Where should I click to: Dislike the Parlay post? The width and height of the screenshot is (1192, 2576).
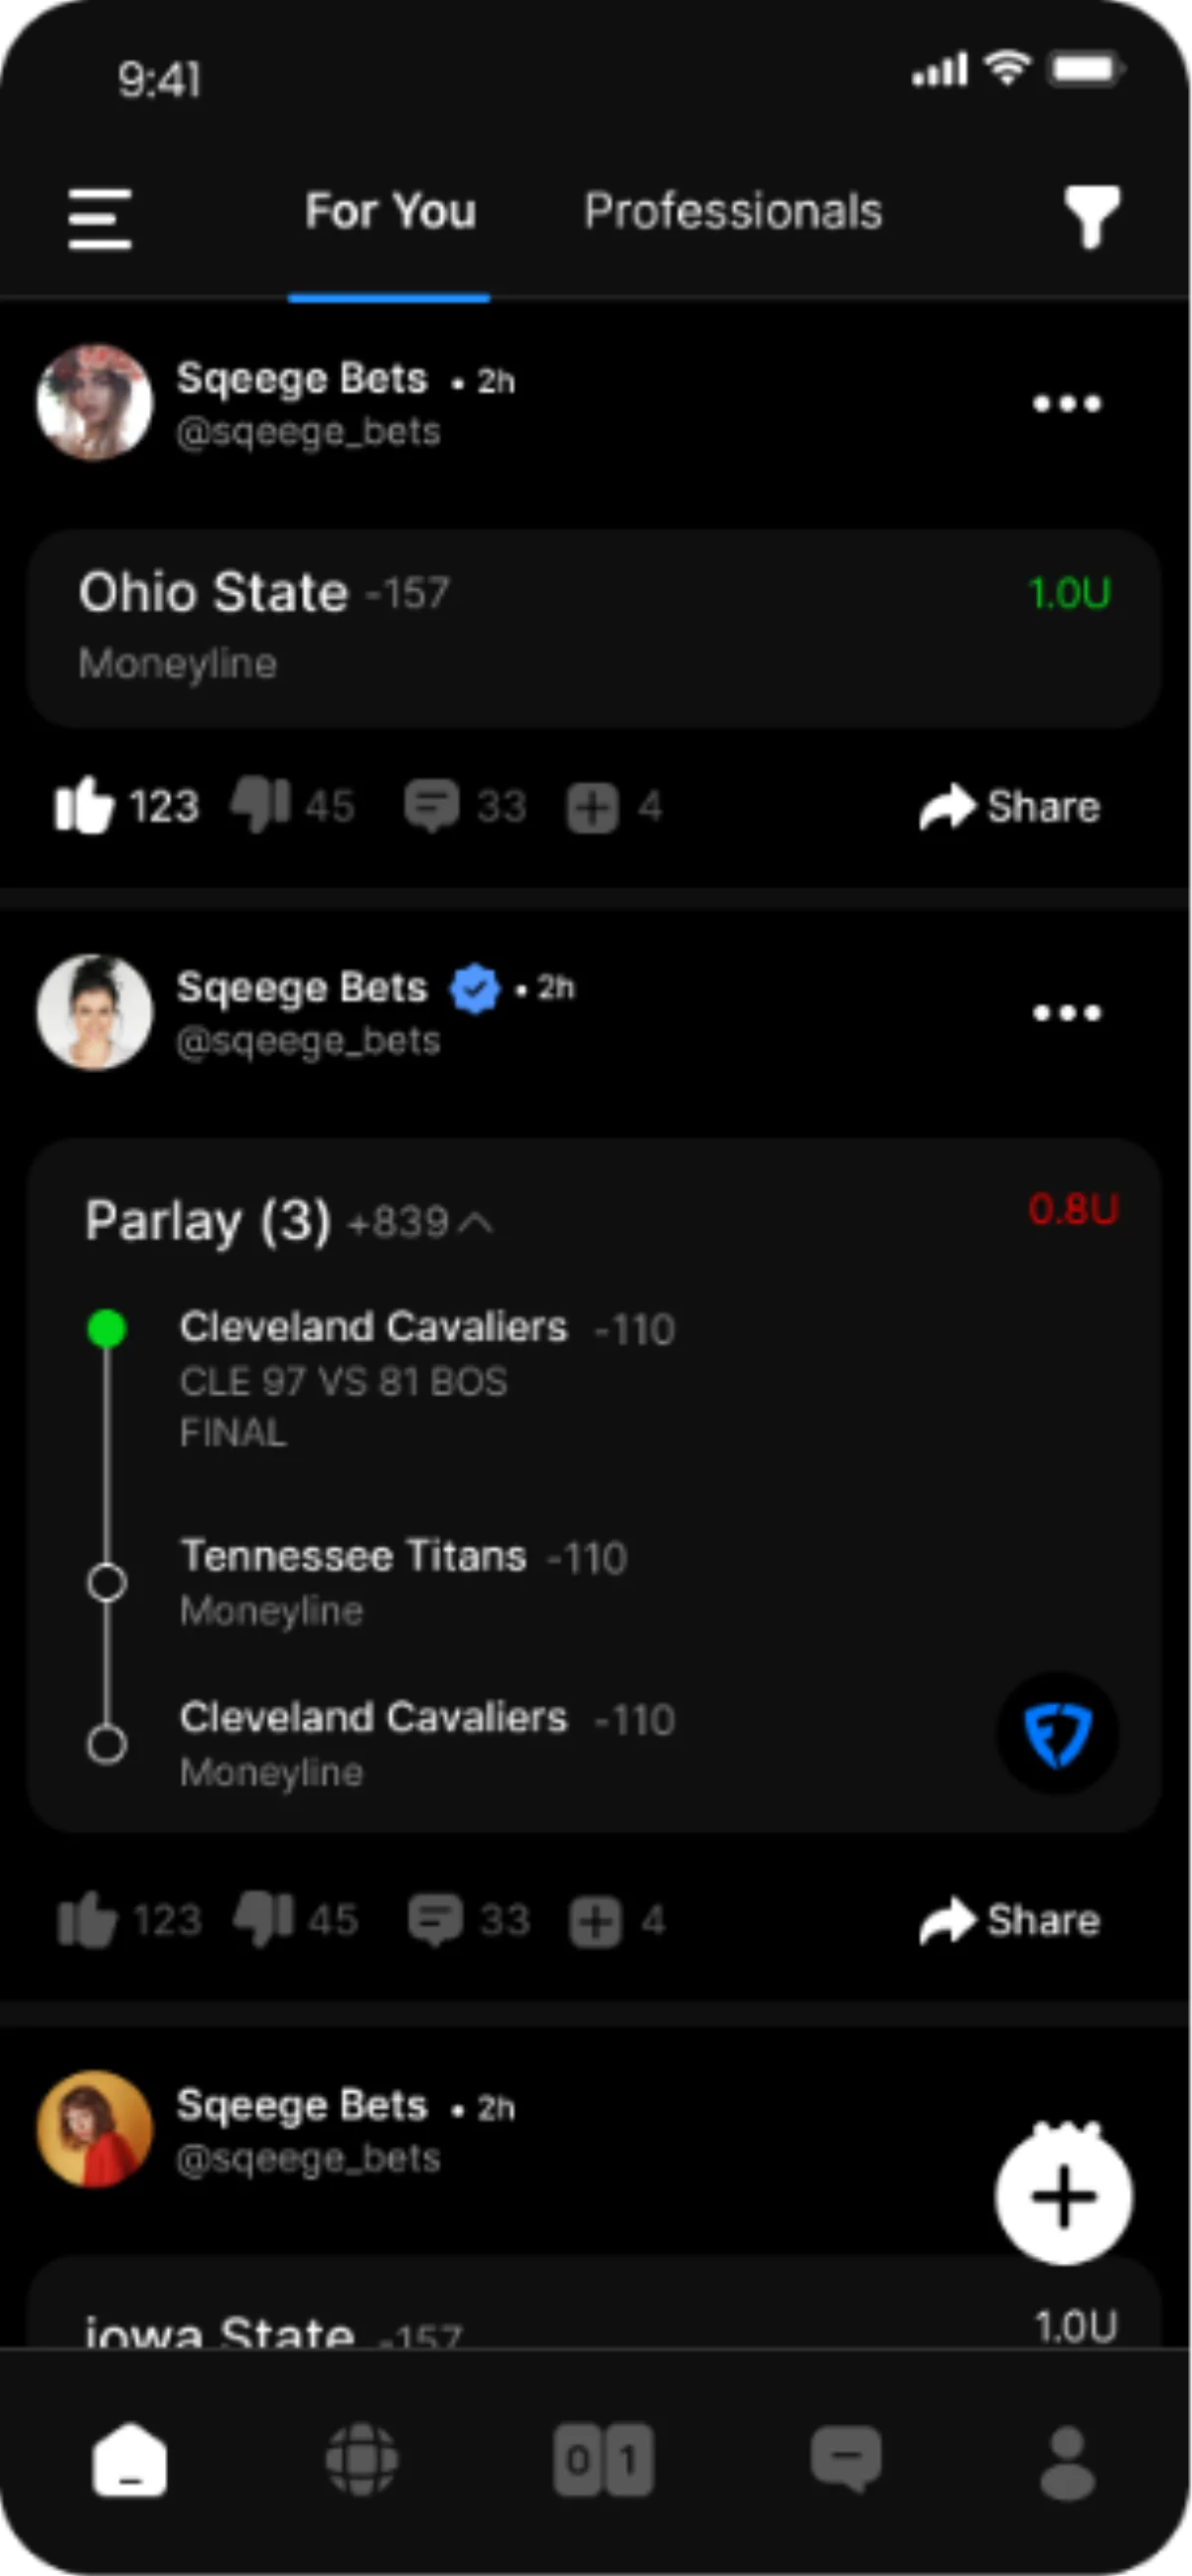click(x=263, y=1918)
